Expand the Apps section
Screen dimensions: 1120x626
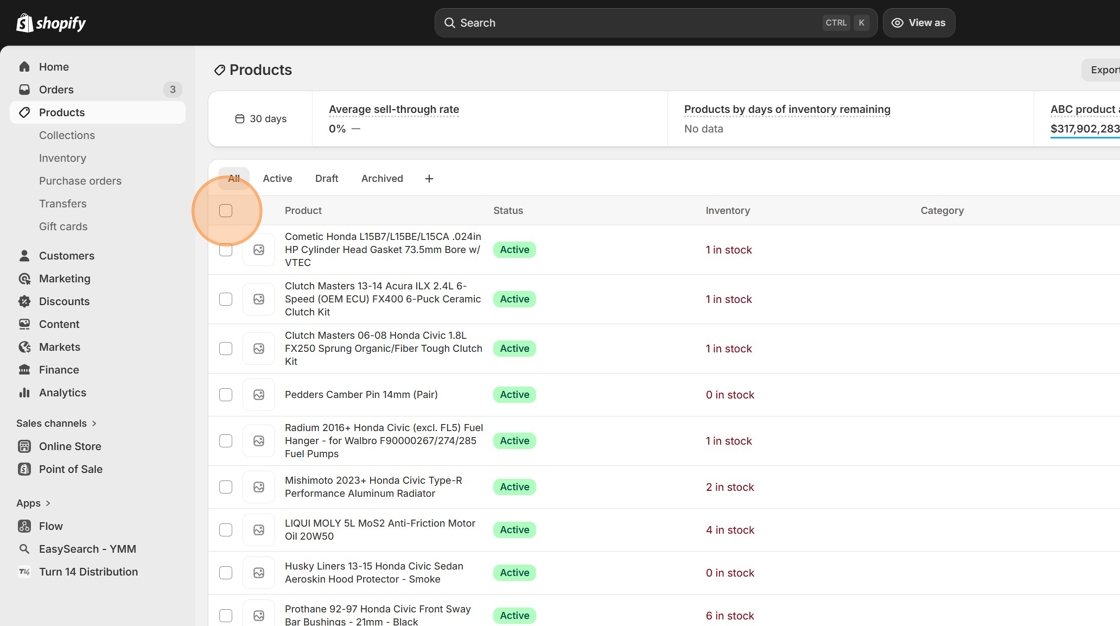point(34,504)
